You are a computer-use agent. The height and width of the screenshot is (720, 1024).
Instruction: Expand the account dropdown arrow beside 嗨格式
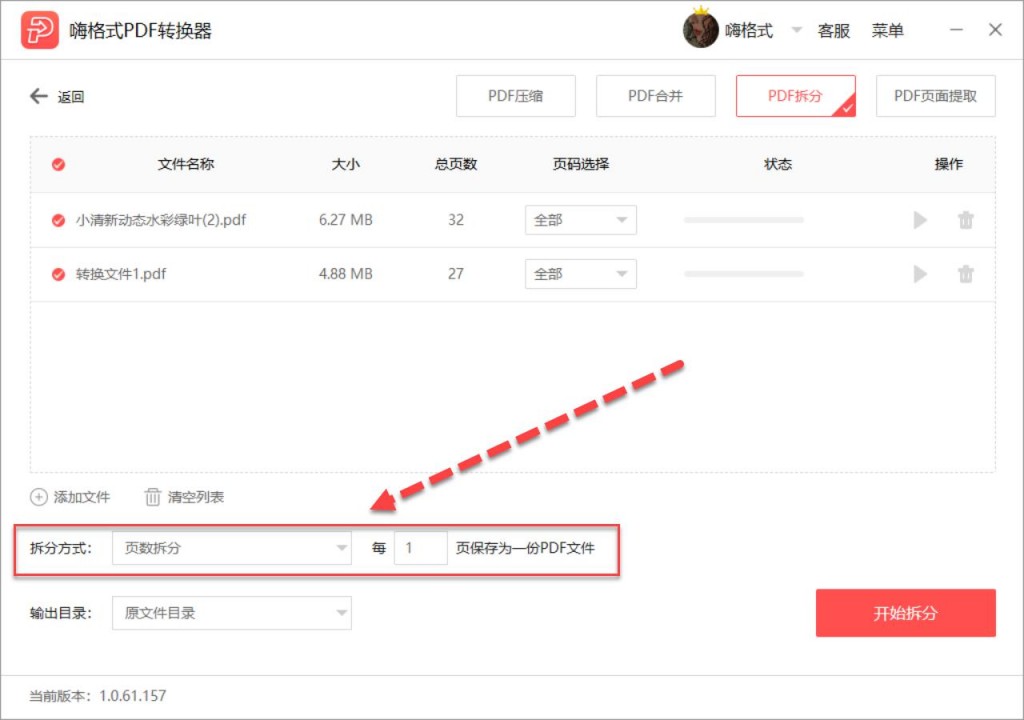pyautogui.click(x=796, y=30)
